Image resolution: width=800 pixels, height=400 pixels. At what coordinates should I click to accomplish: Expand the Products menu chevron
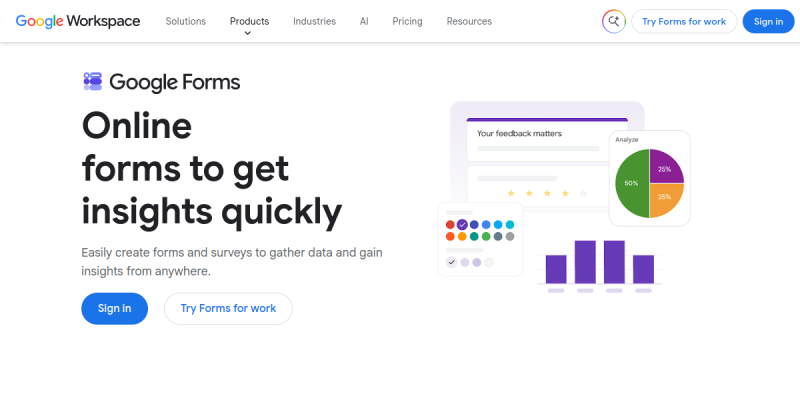point(247,33)
